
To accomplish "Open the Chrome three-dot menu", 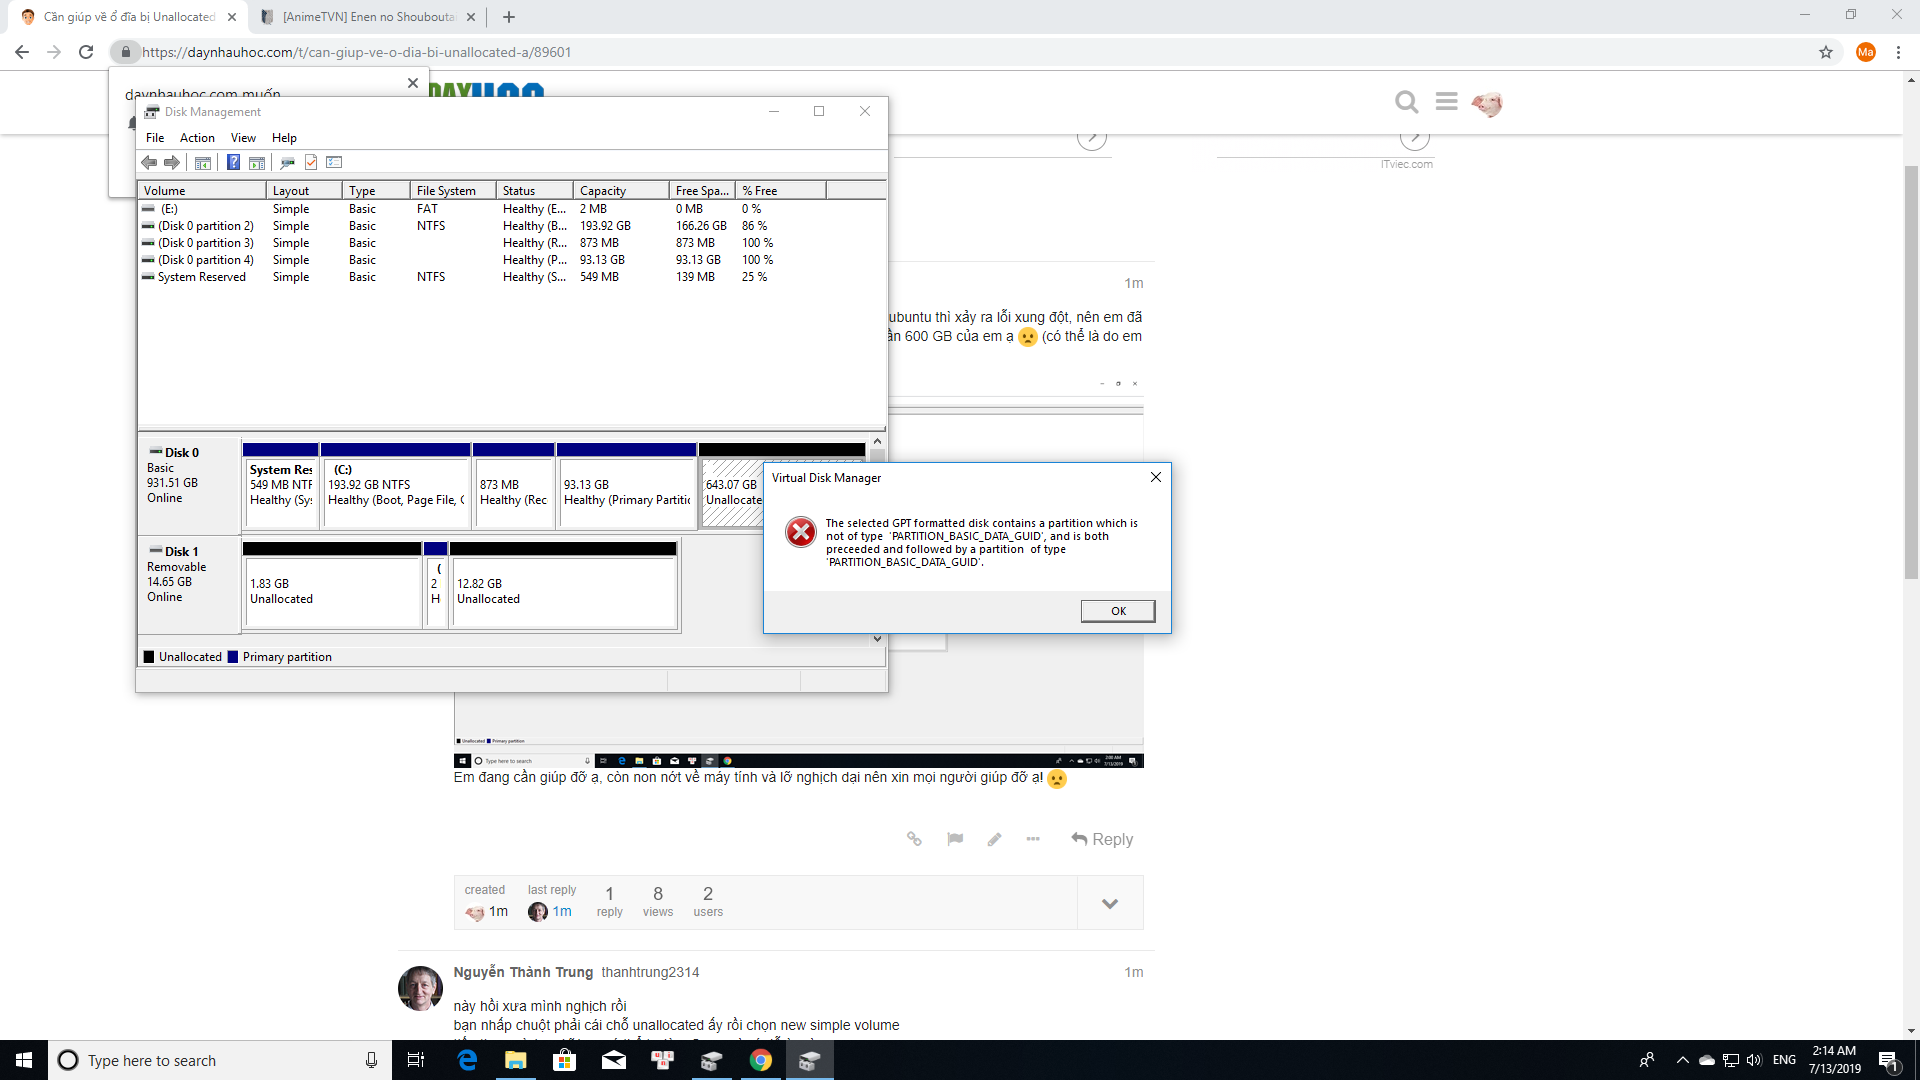I will coord(1898,52).
